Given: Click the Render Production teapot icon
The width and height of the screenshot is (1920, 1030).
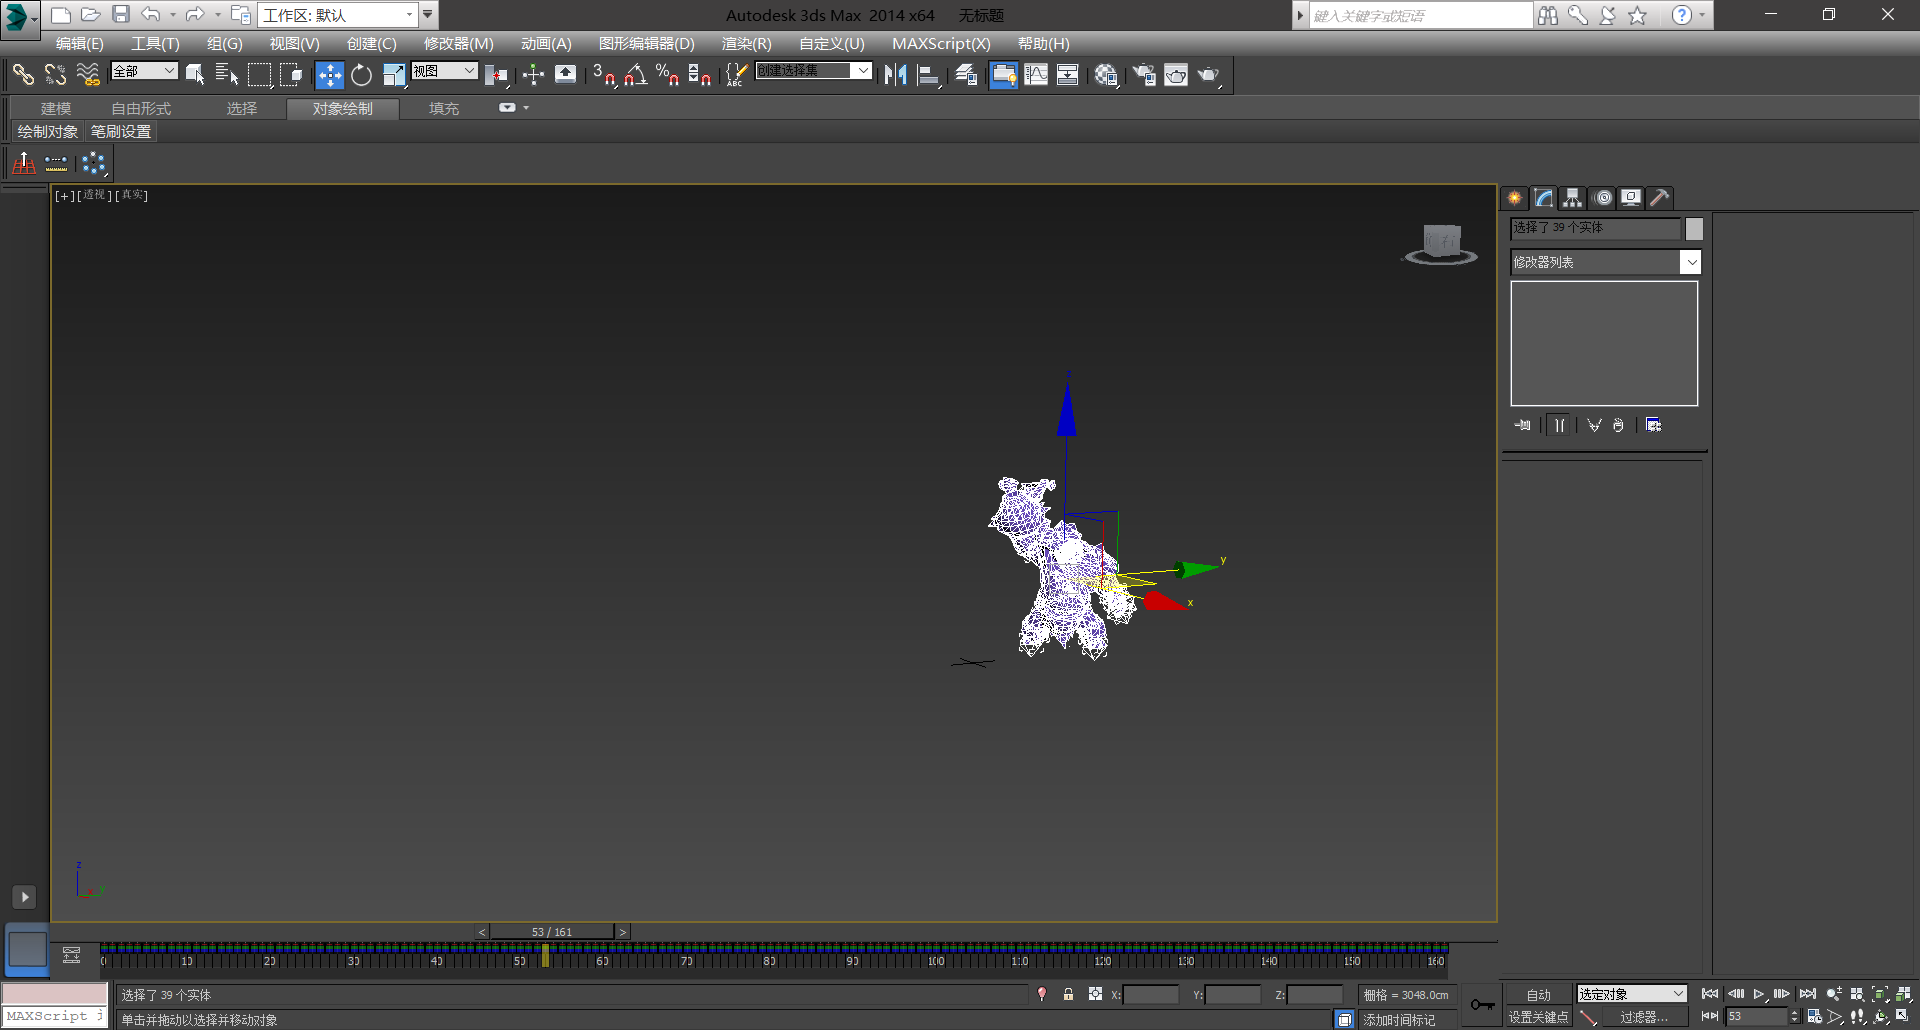Looking at the screenshot, I should click(1209, 75).
